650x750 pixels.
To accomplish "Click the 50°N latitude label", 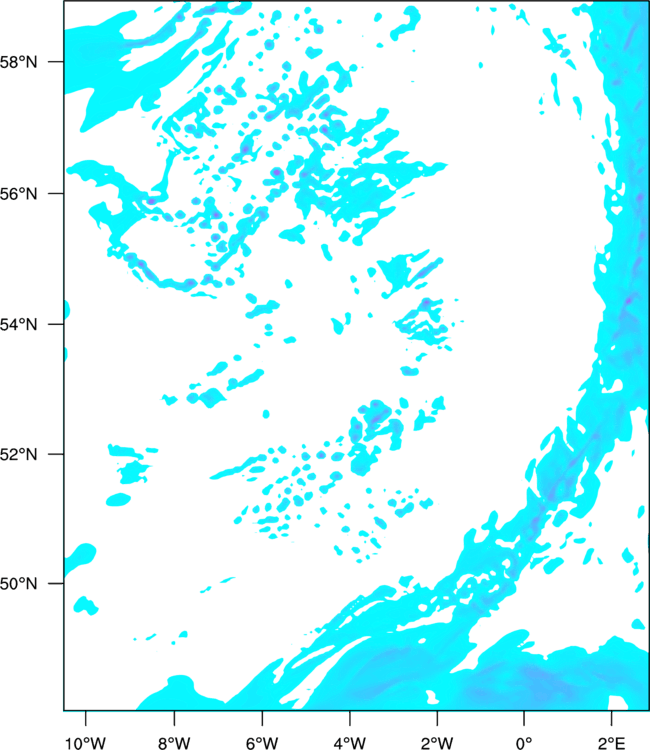I will click(18, 584).
